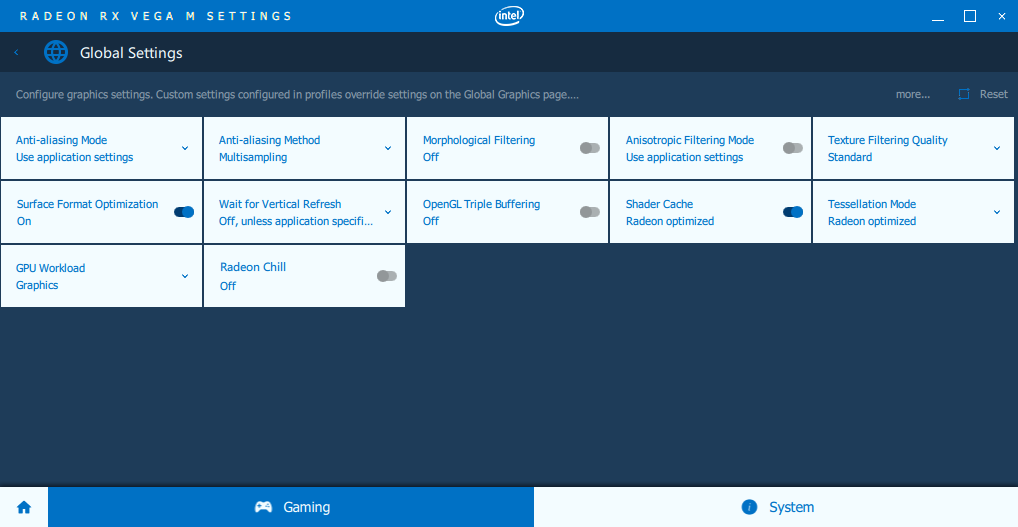This screenshot has height=527, width=1018.
Task: Open Wait for Vertical Refresh dropdown
Action: (388, 212)
